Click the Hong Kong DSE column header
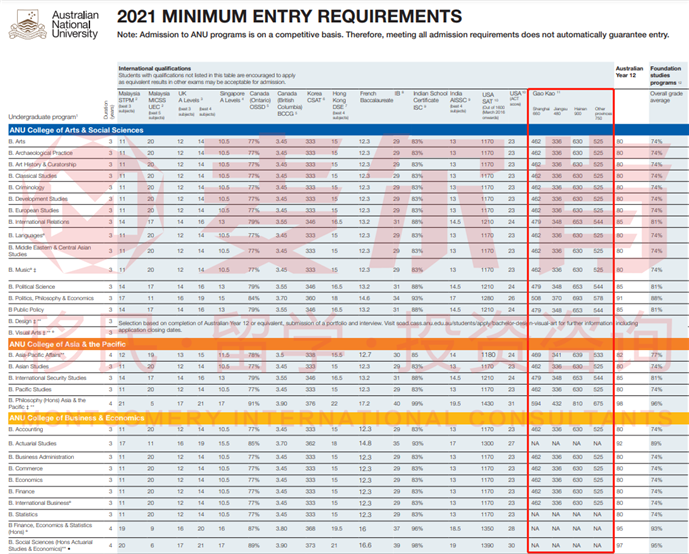Image resolution: width=689 pixels, height=554 pixels. coord(341,104)
